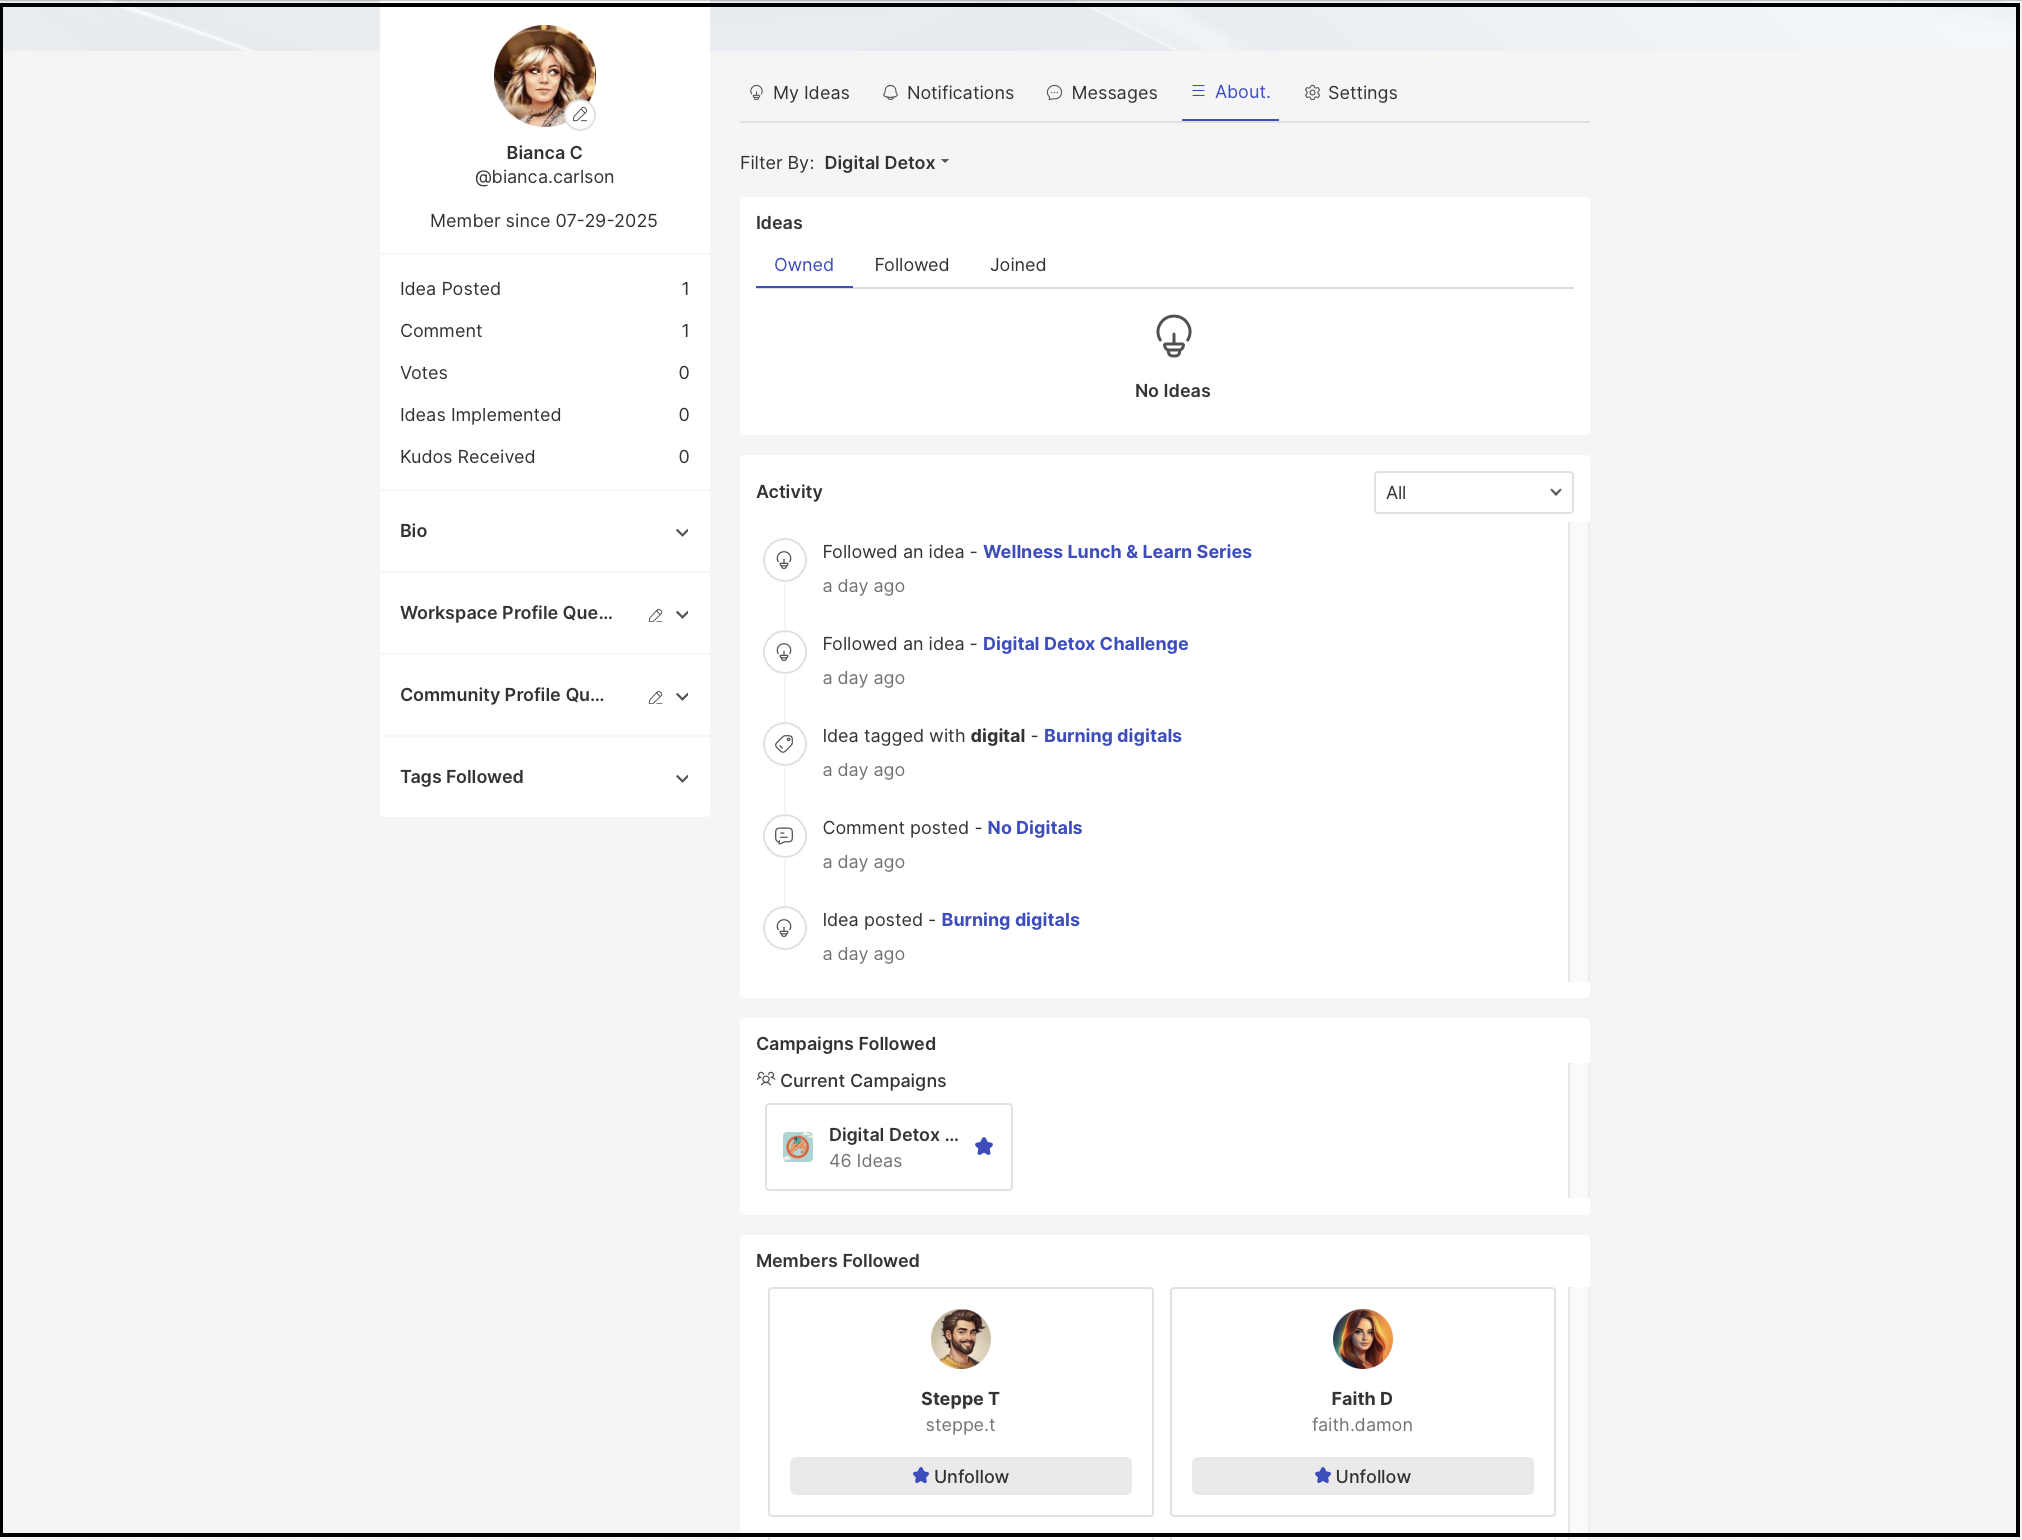Click the @bianca.carlson username
2022x1540 pixels.
[545, 177]
